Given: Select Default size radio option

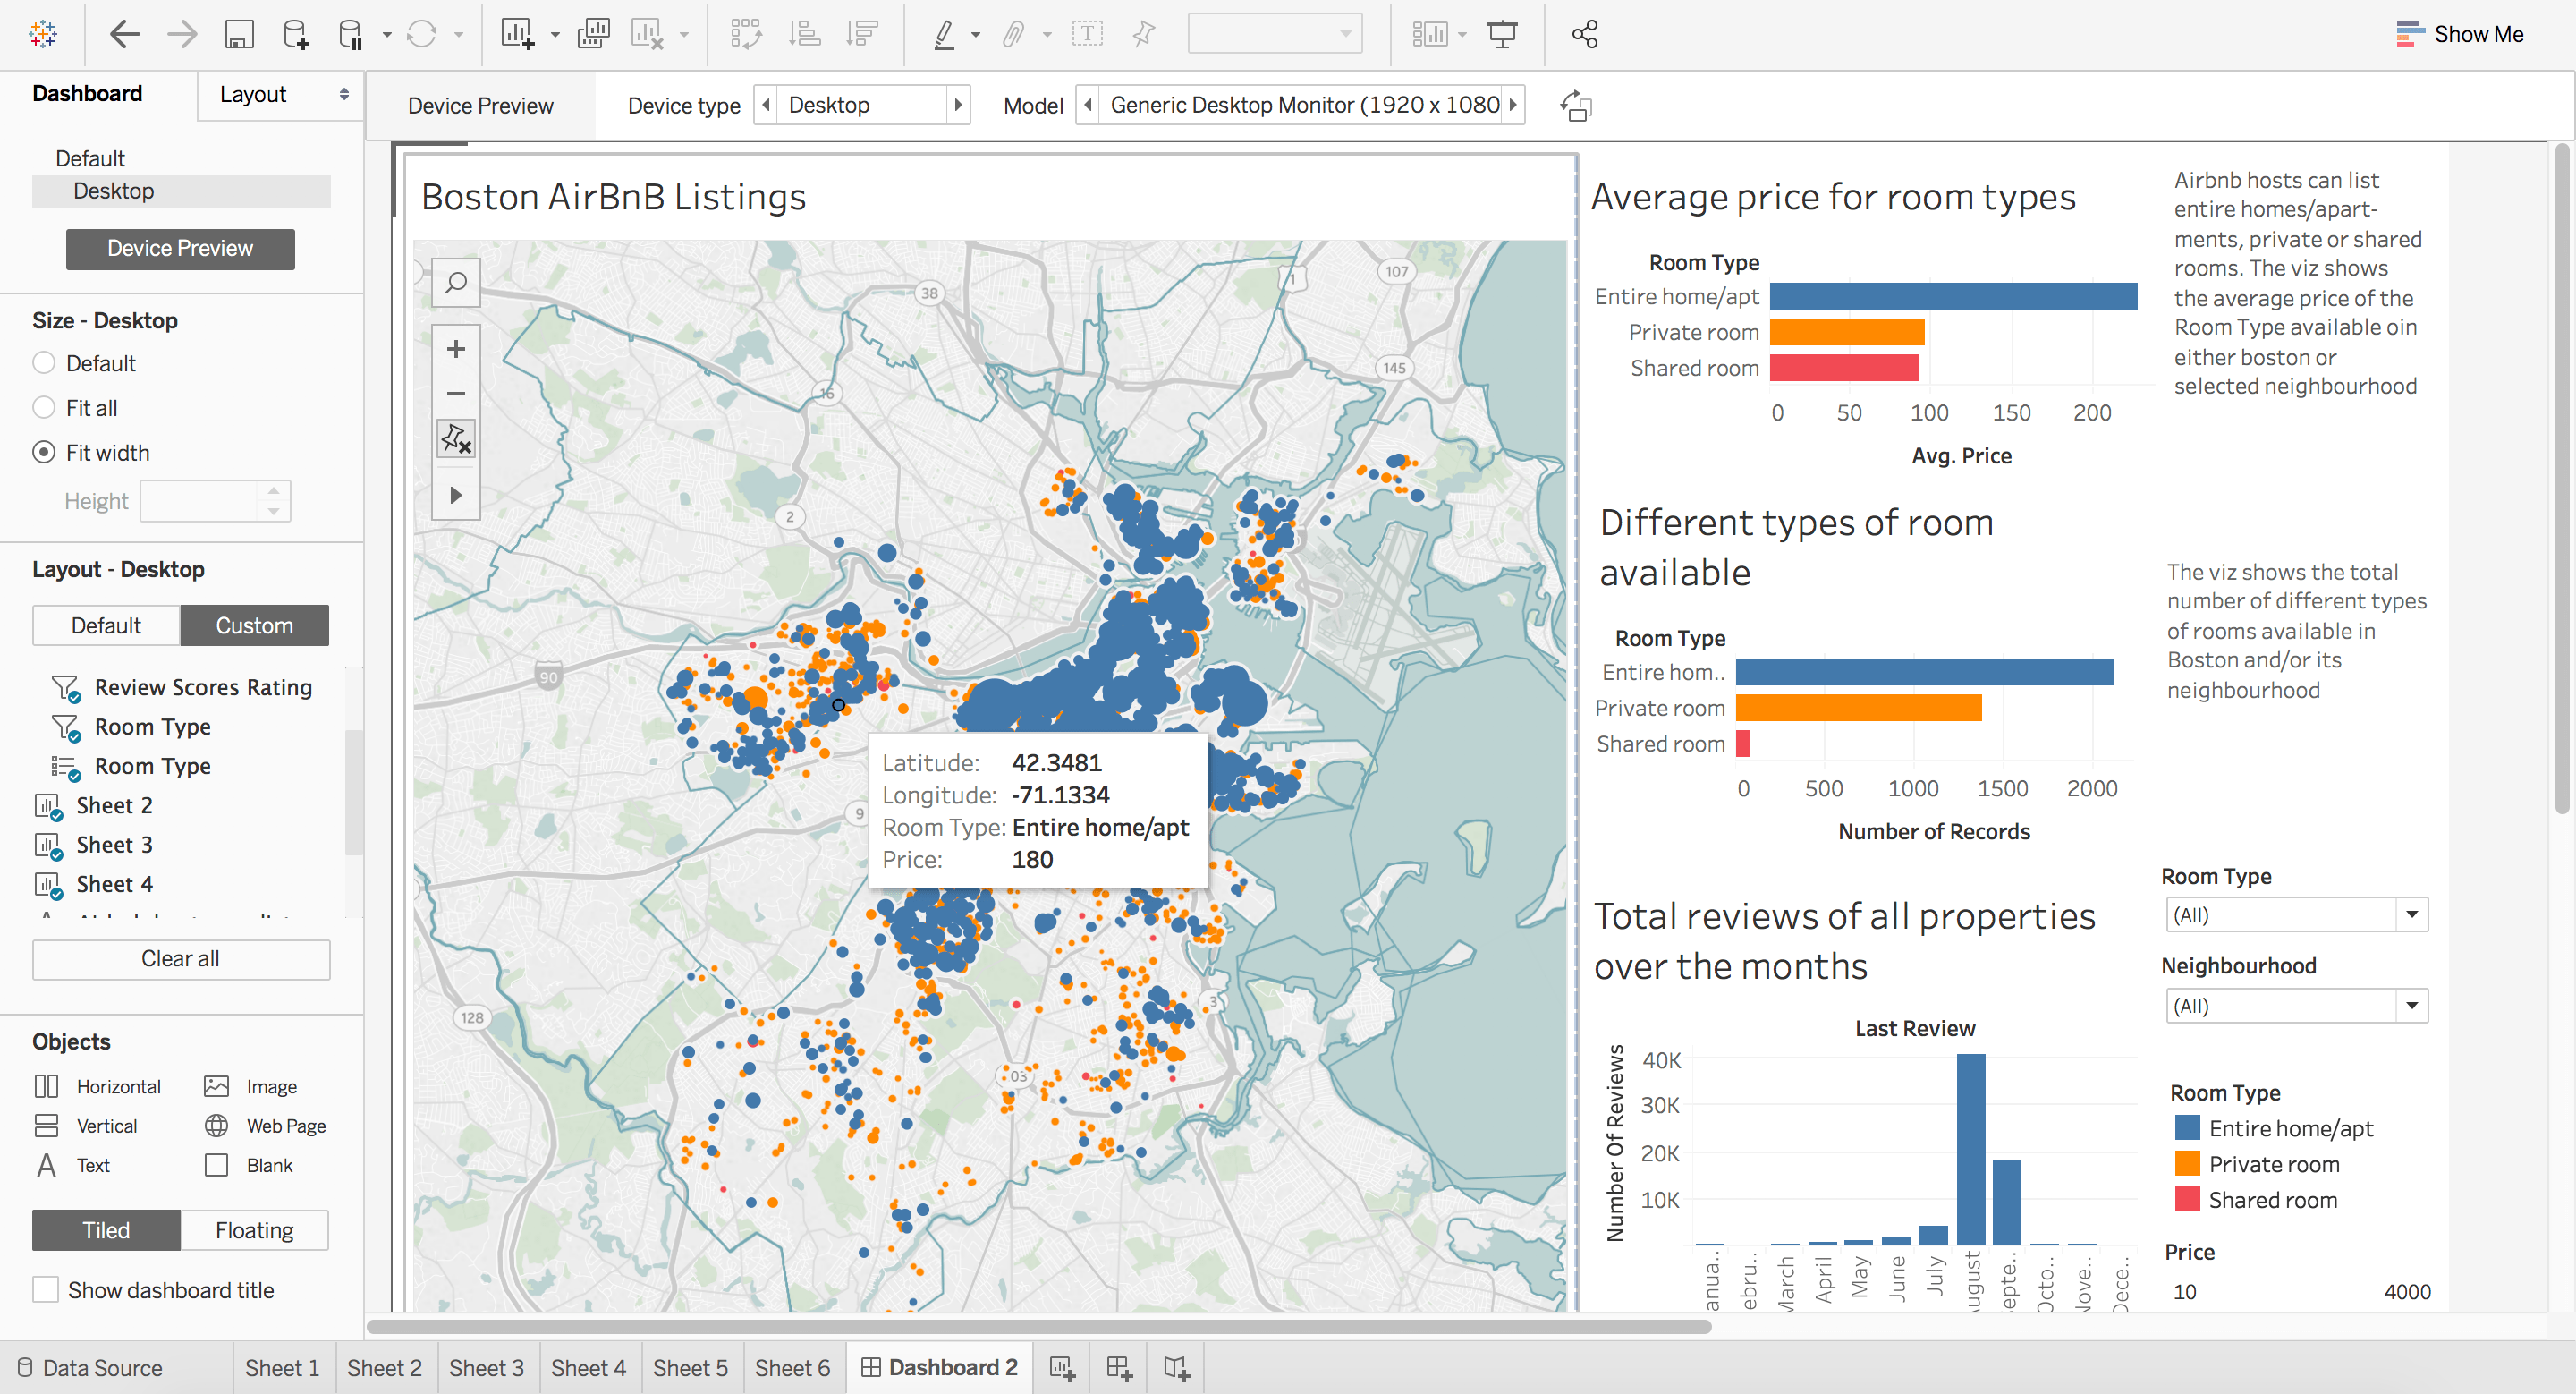Looking at the screenshot, I should 44,363.
